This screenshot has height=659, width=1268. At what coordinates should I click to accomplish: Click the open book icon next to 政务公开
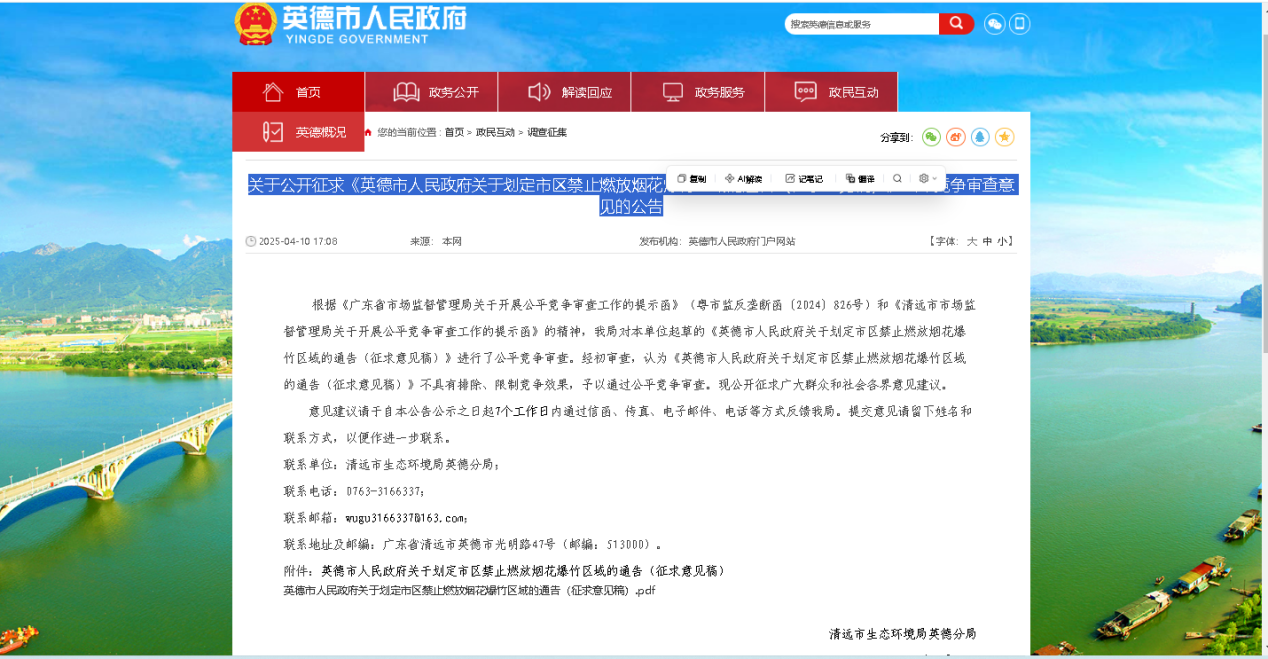pyautogui.click(x=406, y=92)
